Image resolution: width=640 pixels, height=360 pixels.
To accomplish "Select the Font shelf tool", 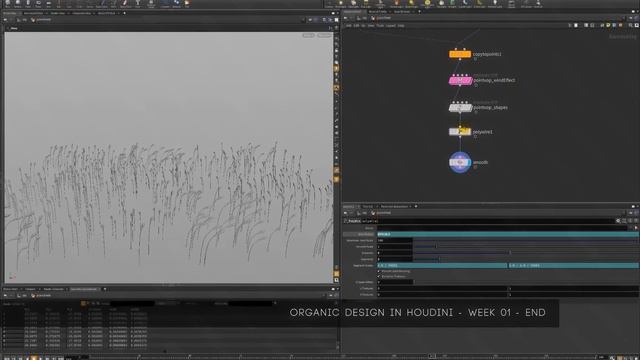I will pyautogui.click(x=138, y=4).
